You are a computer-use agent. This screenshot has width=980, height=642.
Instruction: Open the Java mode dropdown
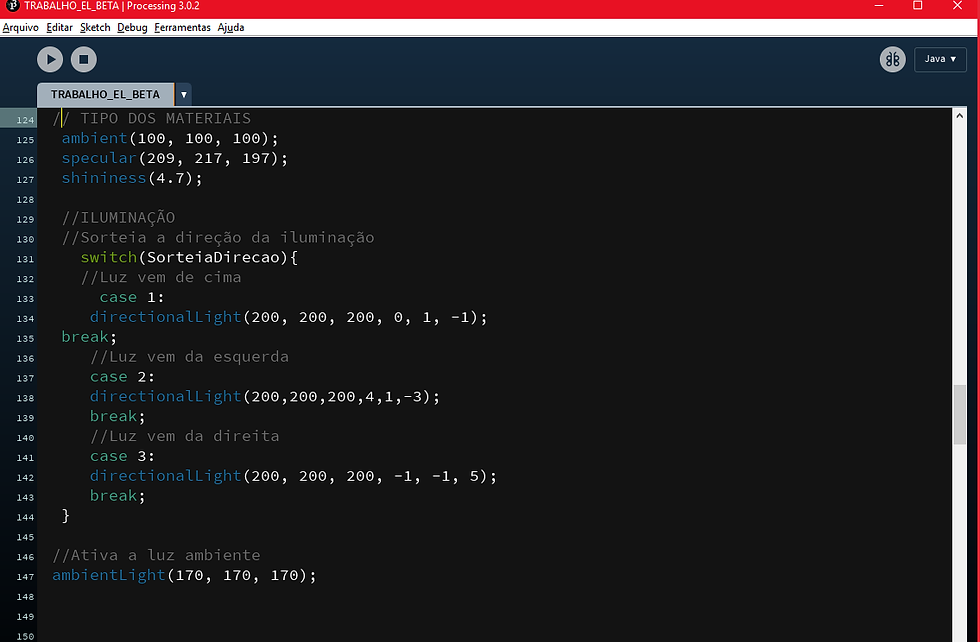pyautogui.click(x=940, y=59)
